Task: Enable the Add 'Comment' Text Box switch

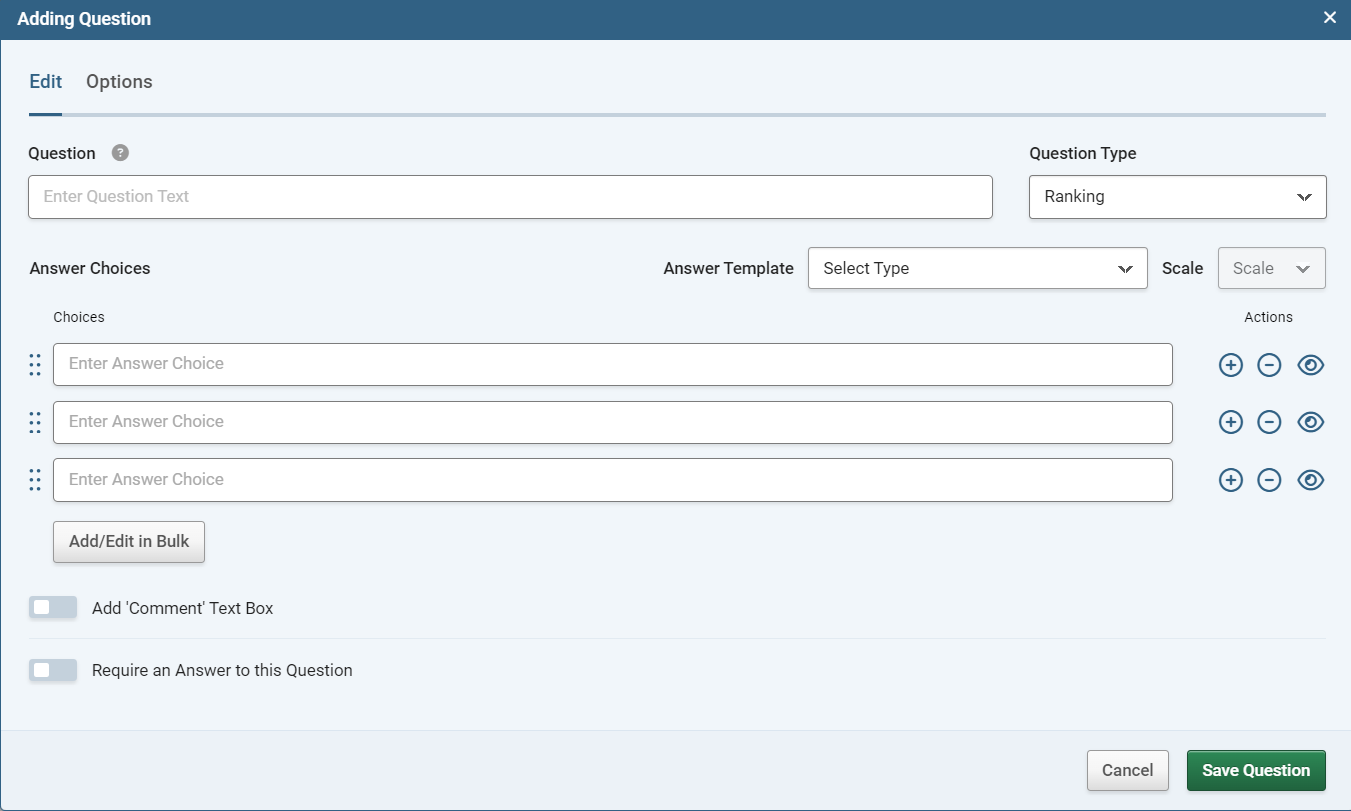Action: (53, 608)
